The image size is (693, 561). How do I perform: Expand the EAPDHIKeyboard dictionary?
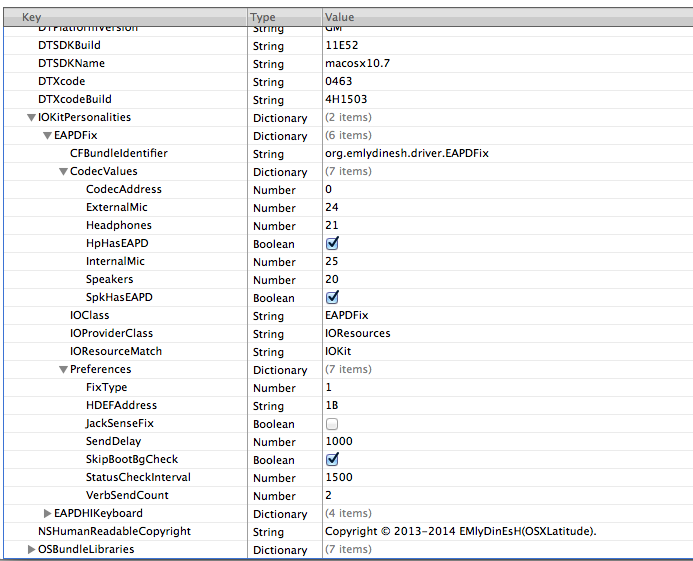pyautogui.click(x=47, y=513)
